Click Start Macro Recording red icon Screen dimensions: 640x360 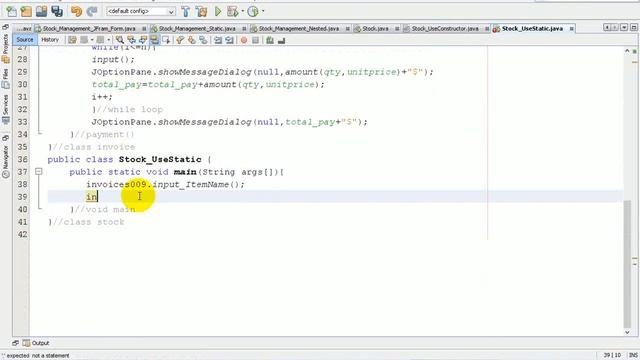click(x=244, y=40)
